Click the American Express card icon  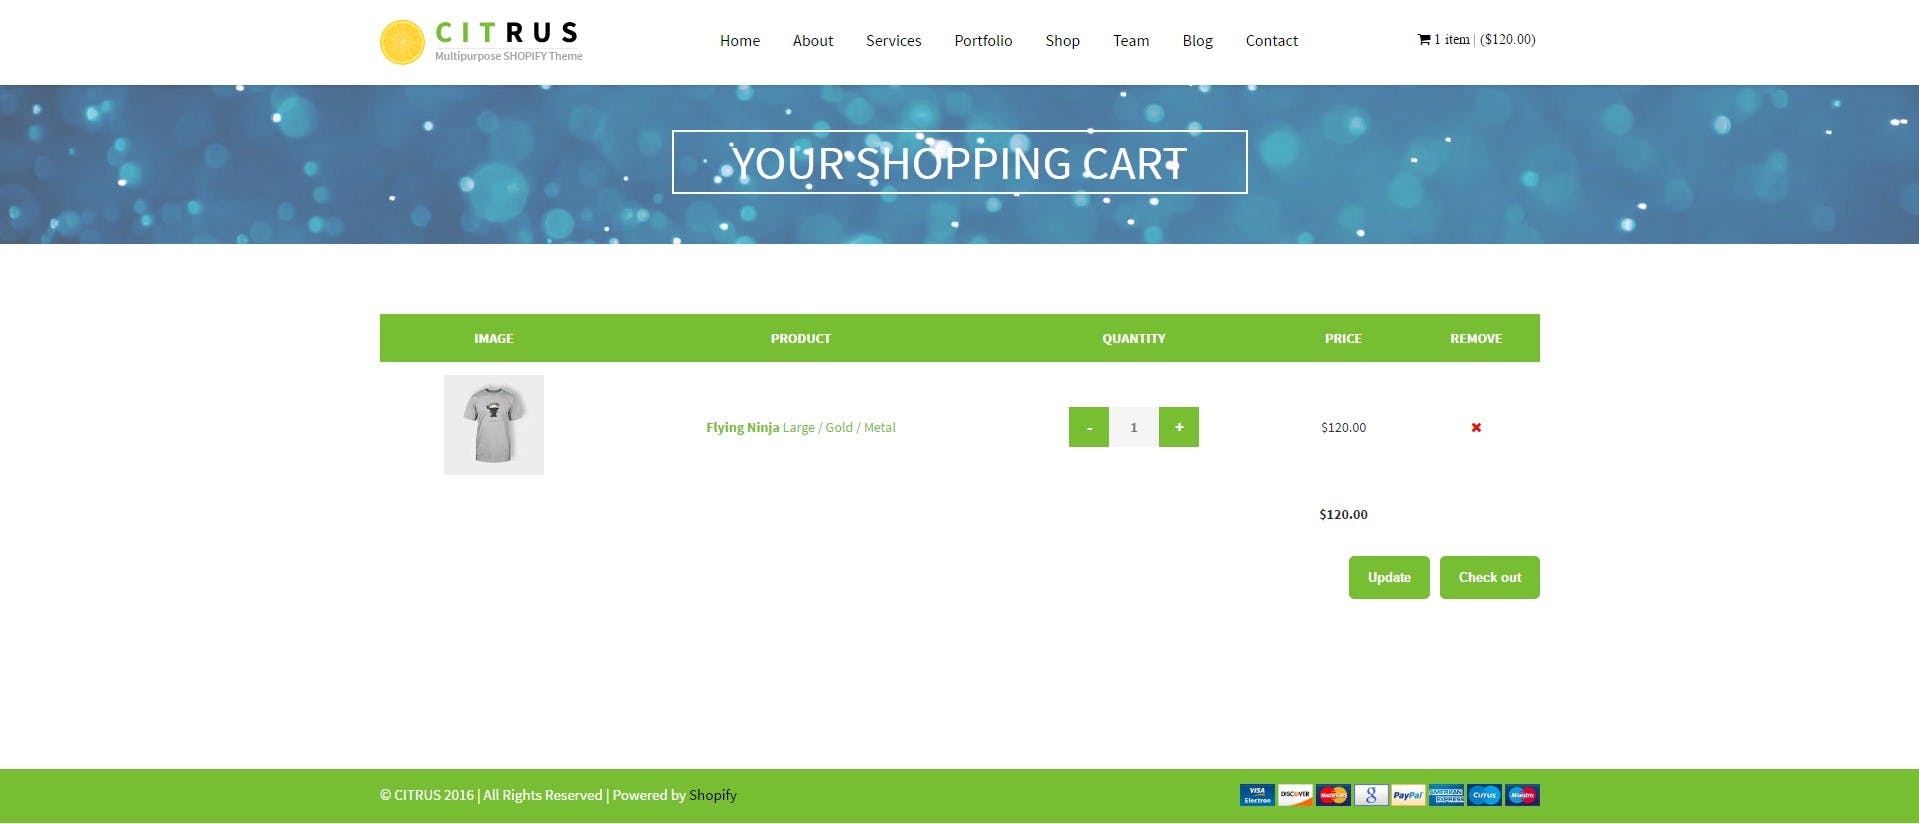[x=1446, y=795]
